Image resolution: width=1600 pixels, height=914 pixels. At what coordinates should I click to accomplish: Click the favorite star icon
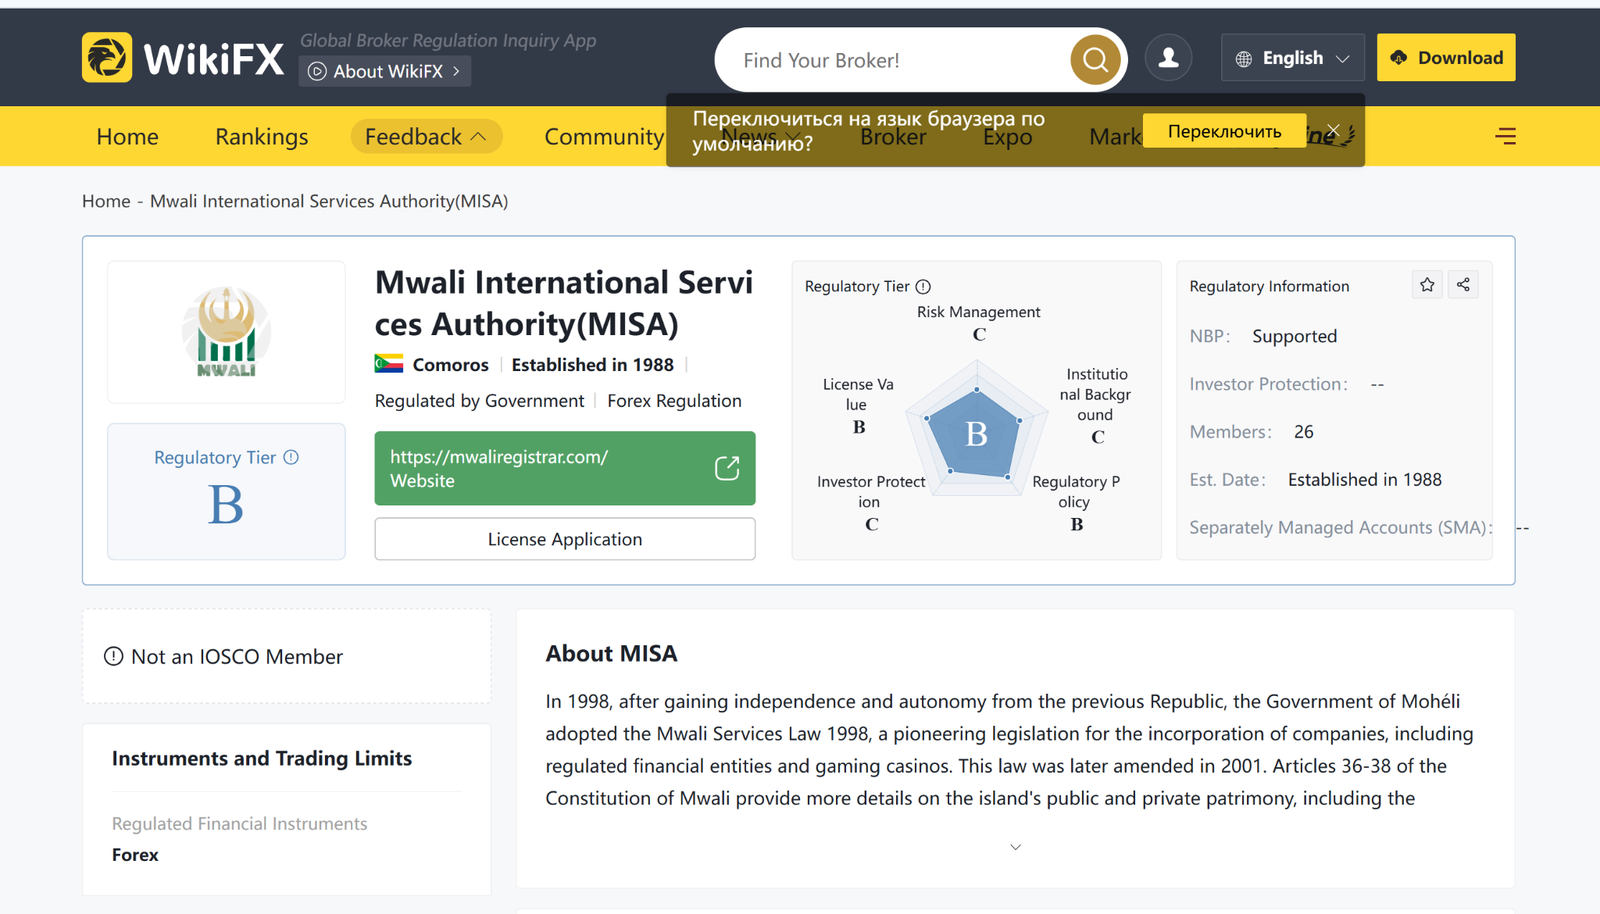click(x=1427, y=285)
